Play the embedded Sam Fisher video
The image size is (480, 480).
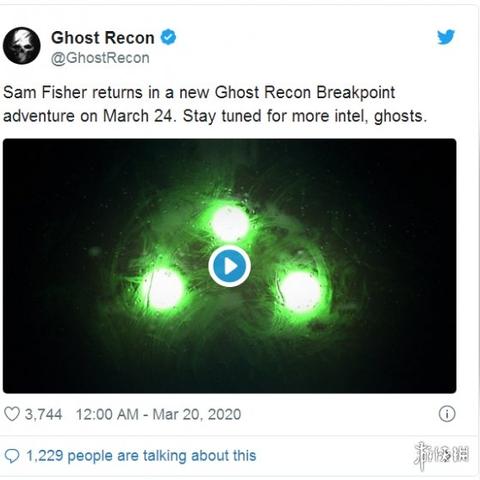coord(230,266)
